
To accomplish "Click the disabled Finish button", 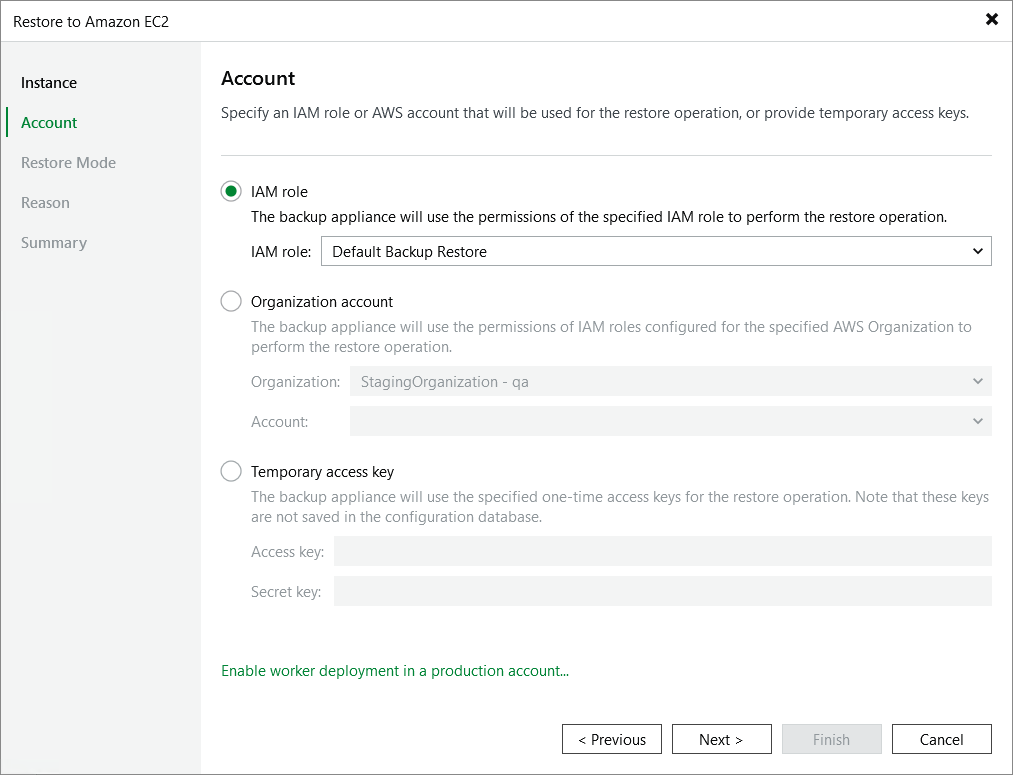I will tap(831, 739).
